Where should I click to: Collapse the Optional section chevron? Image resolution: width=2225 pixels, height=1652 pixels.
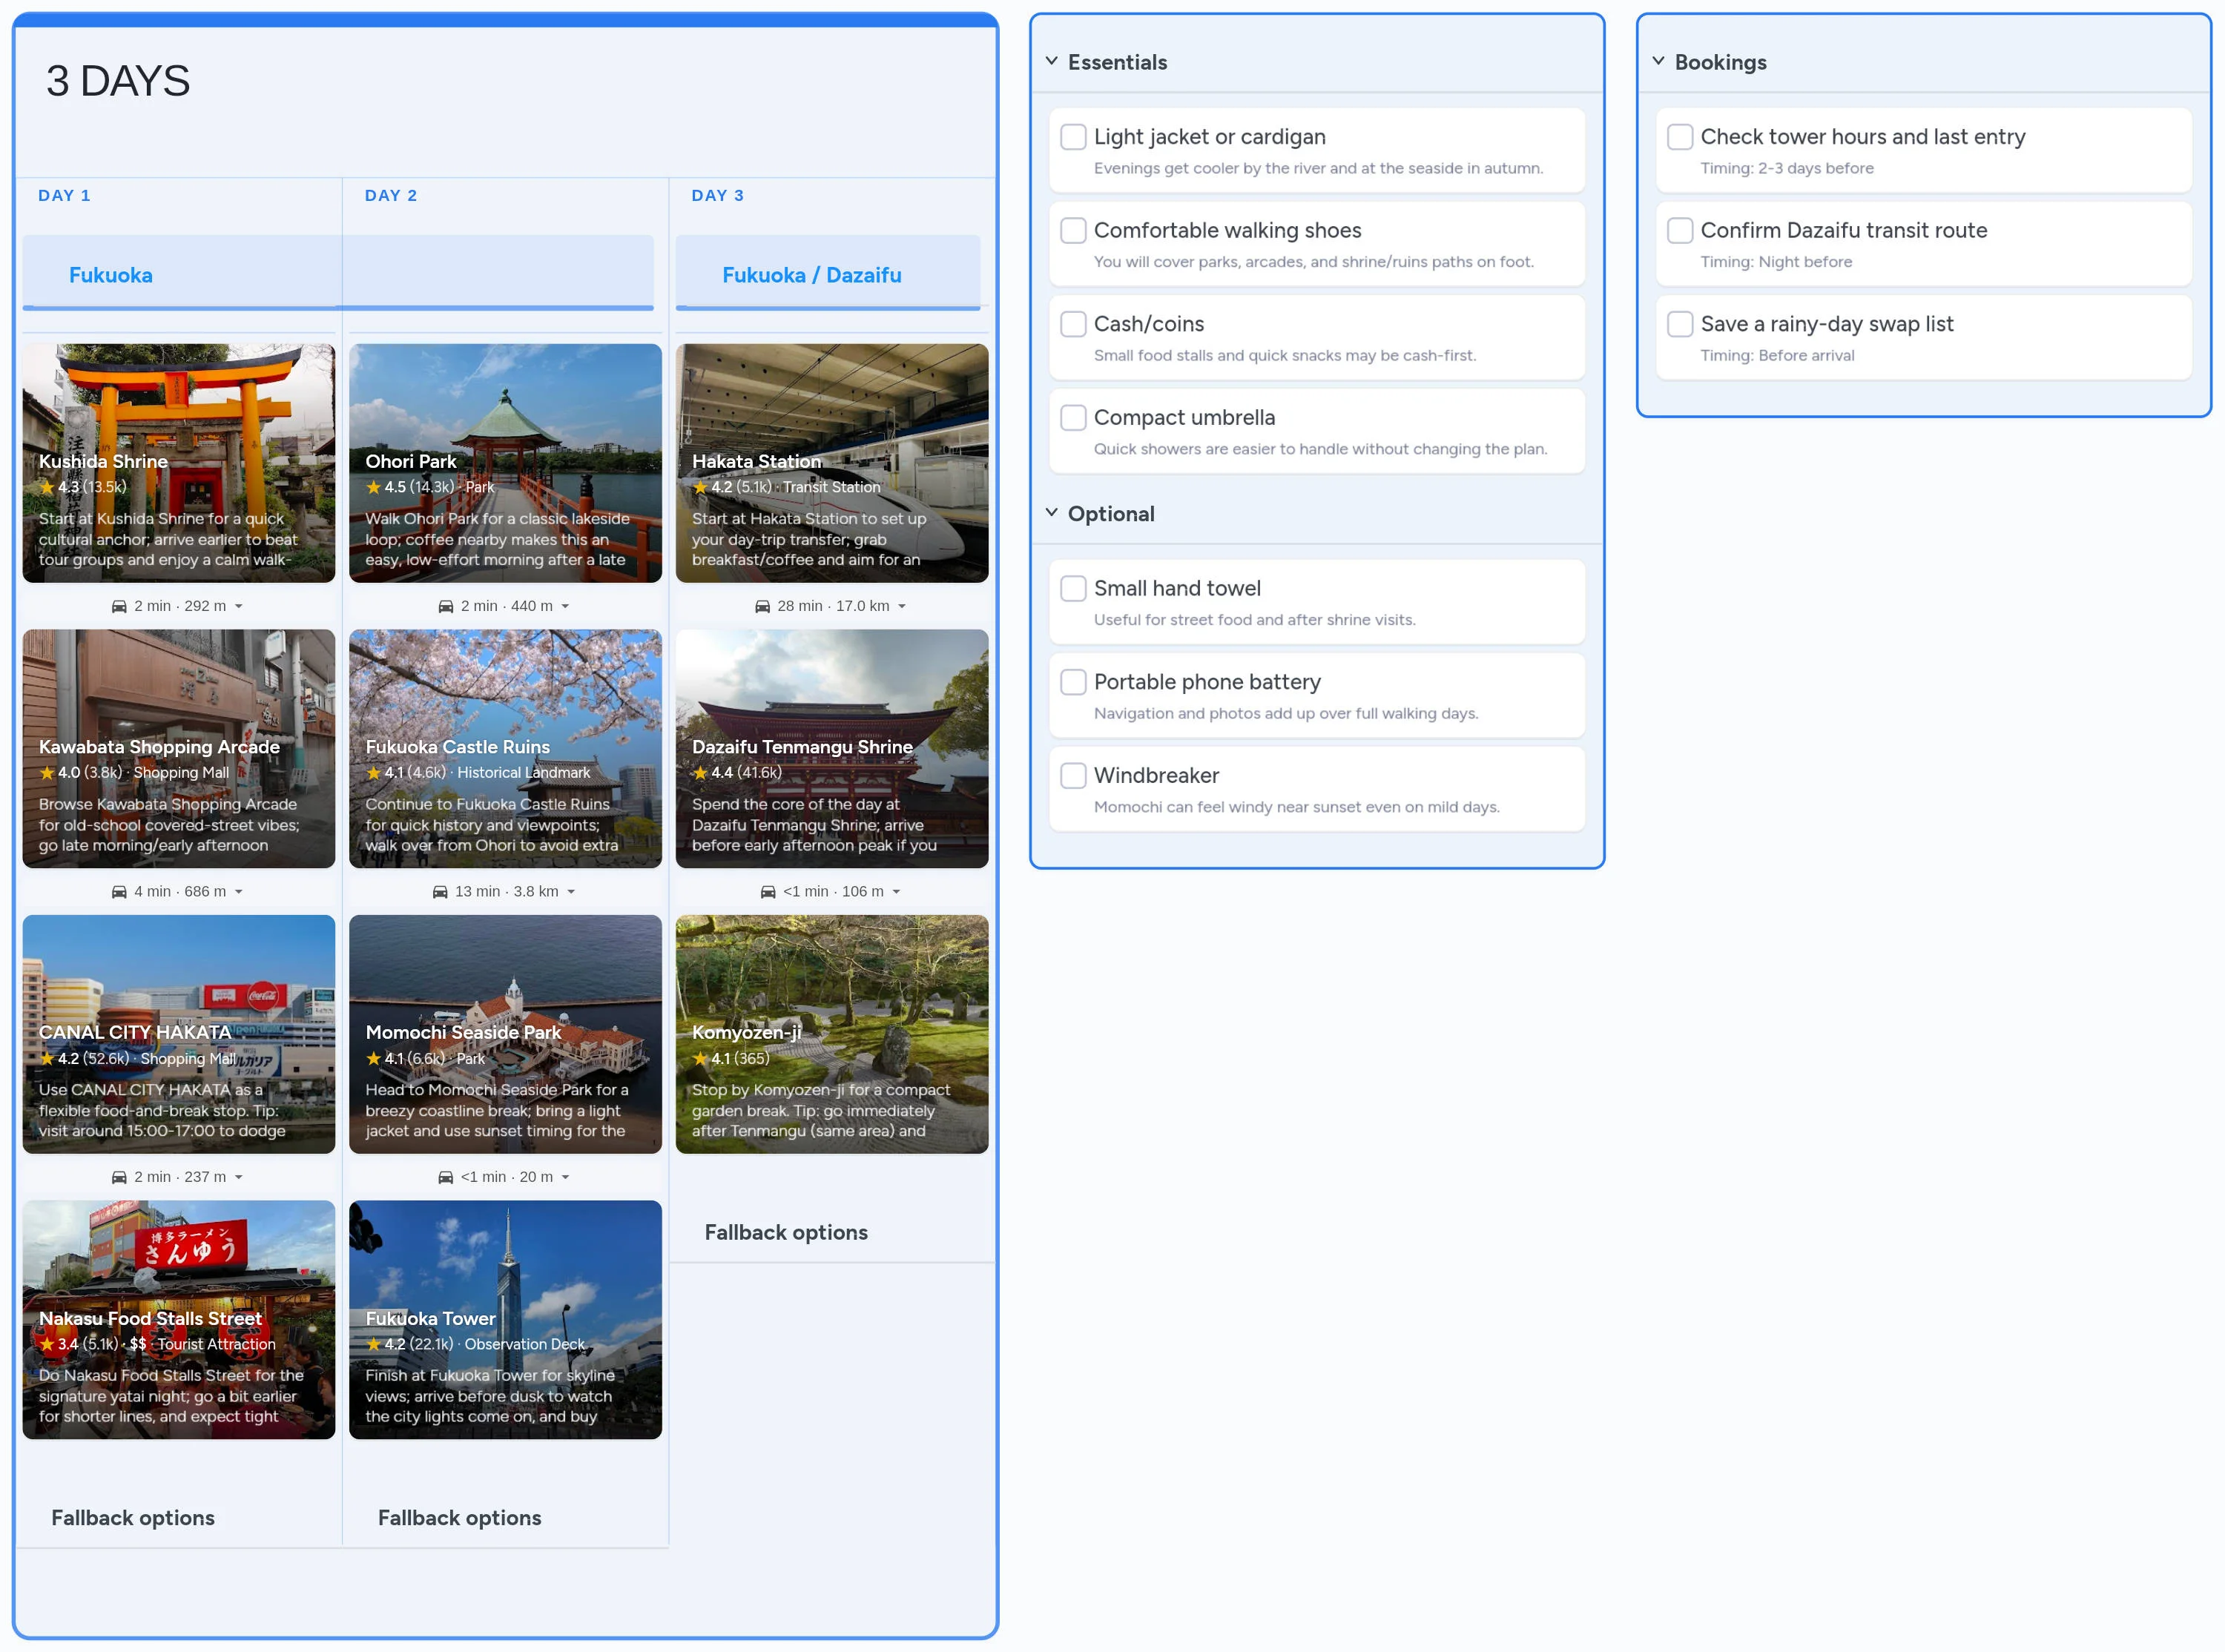(1052, 513)
